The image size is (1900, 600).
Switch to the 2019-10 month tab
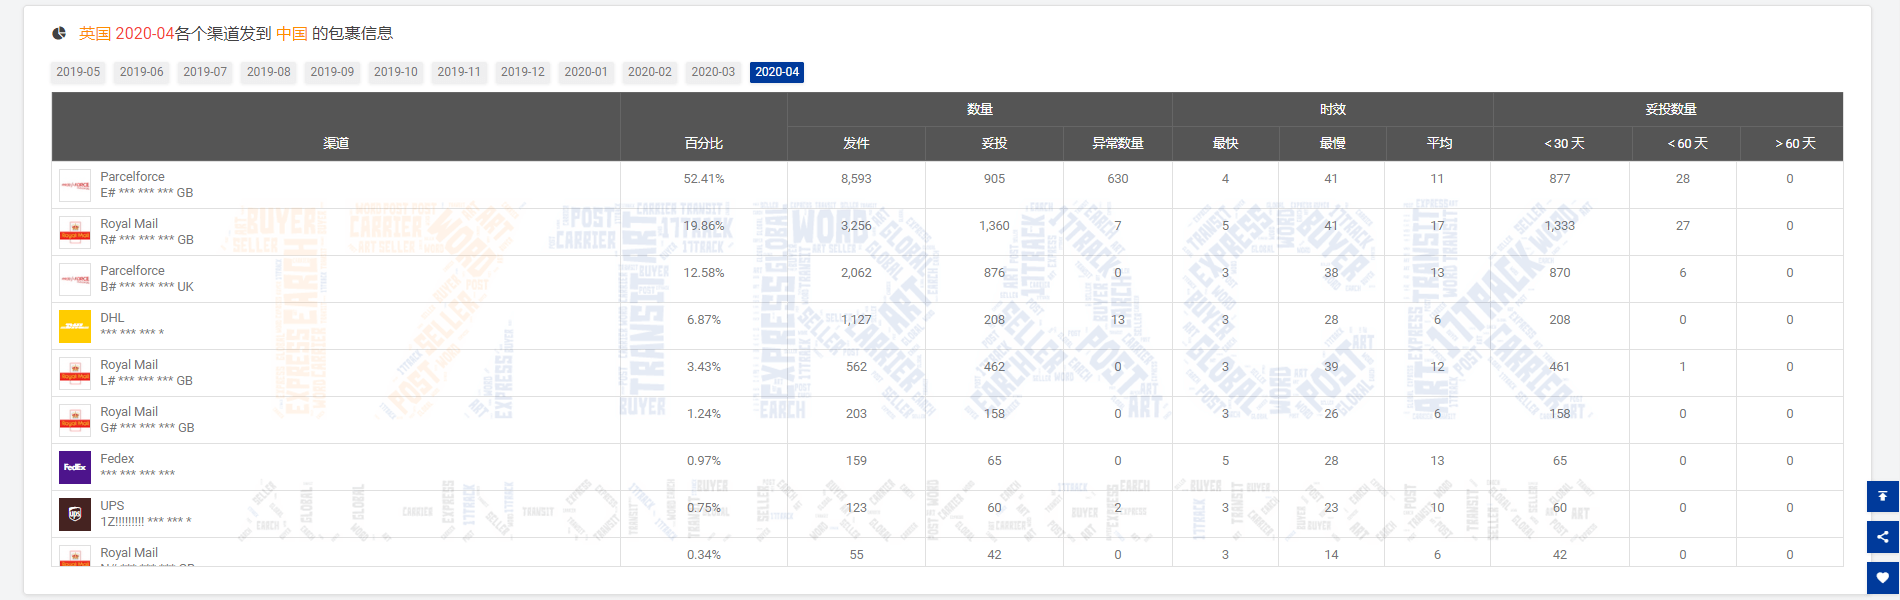(395, 72)
